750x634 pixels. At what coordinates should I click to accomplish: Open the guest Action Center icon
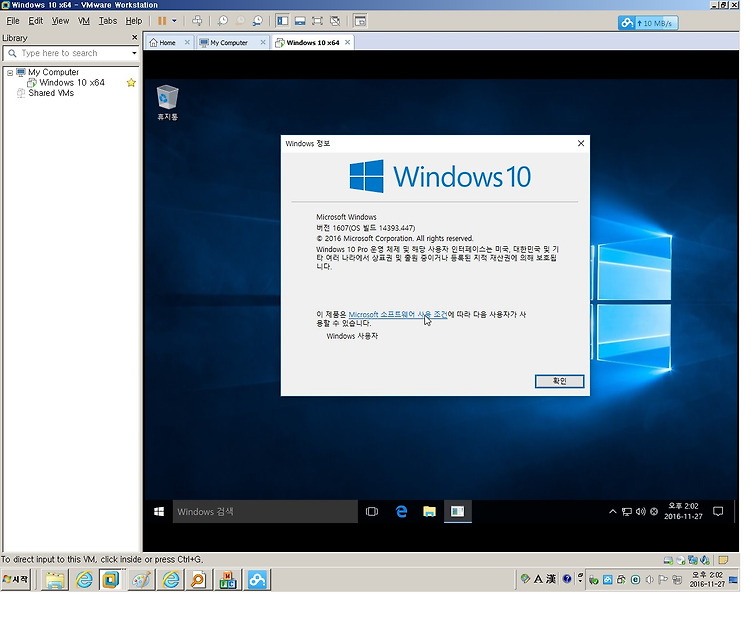[717, 512]
